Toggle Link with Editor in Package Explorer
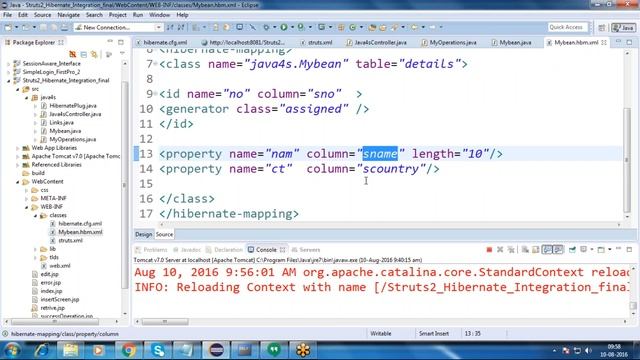640x360 pixels. [x=94, y=54]
